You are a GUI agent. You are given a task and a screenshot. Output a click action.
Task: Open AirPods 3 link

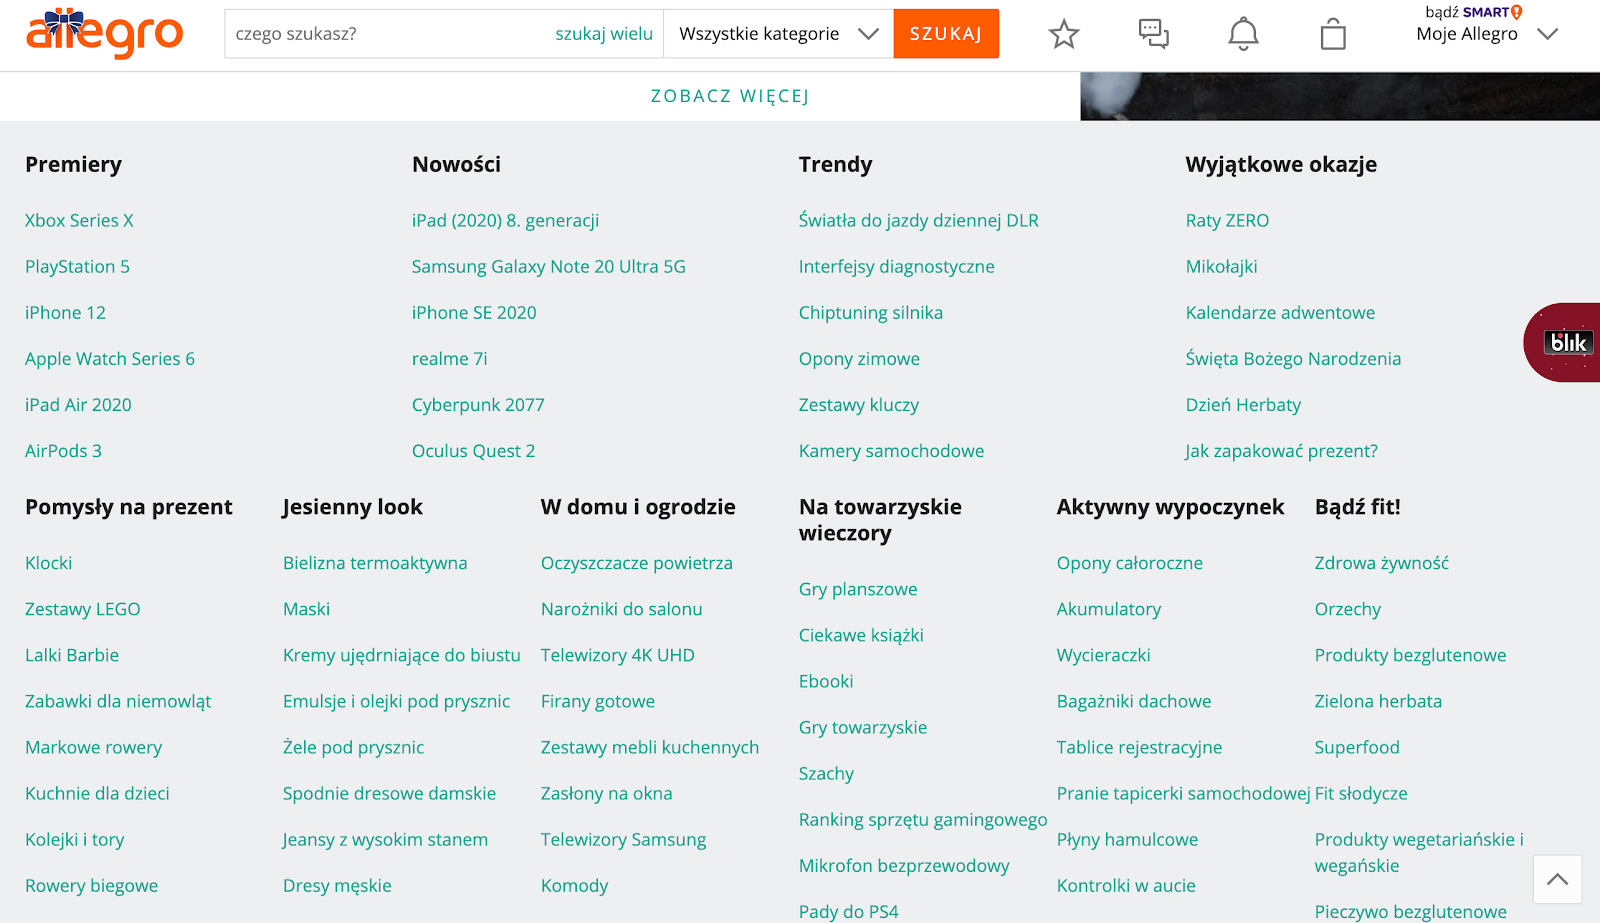coord(63,451)
